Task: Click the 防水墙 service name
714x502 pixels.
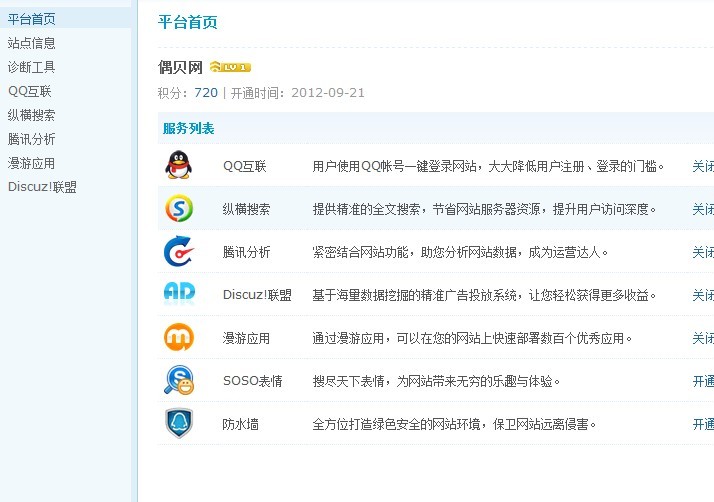Action: click(x=240, y=424)
